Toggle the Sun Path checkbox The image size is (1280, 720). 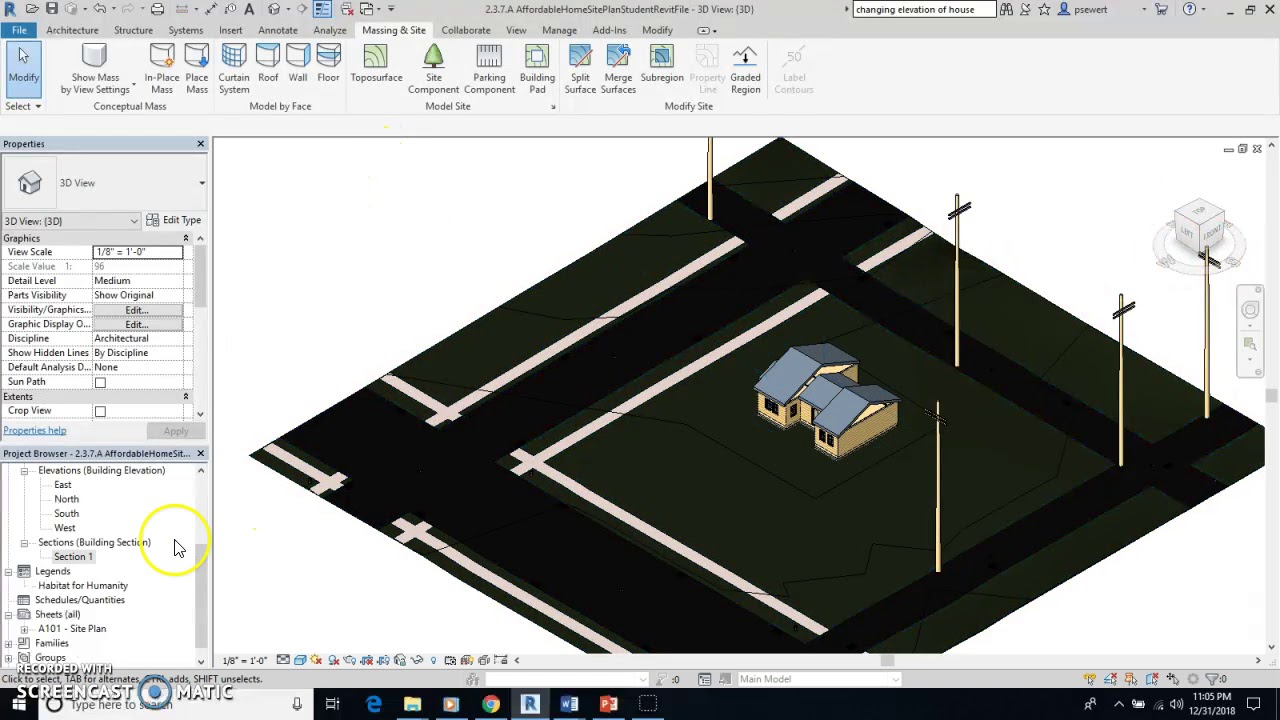click(100, 382)
